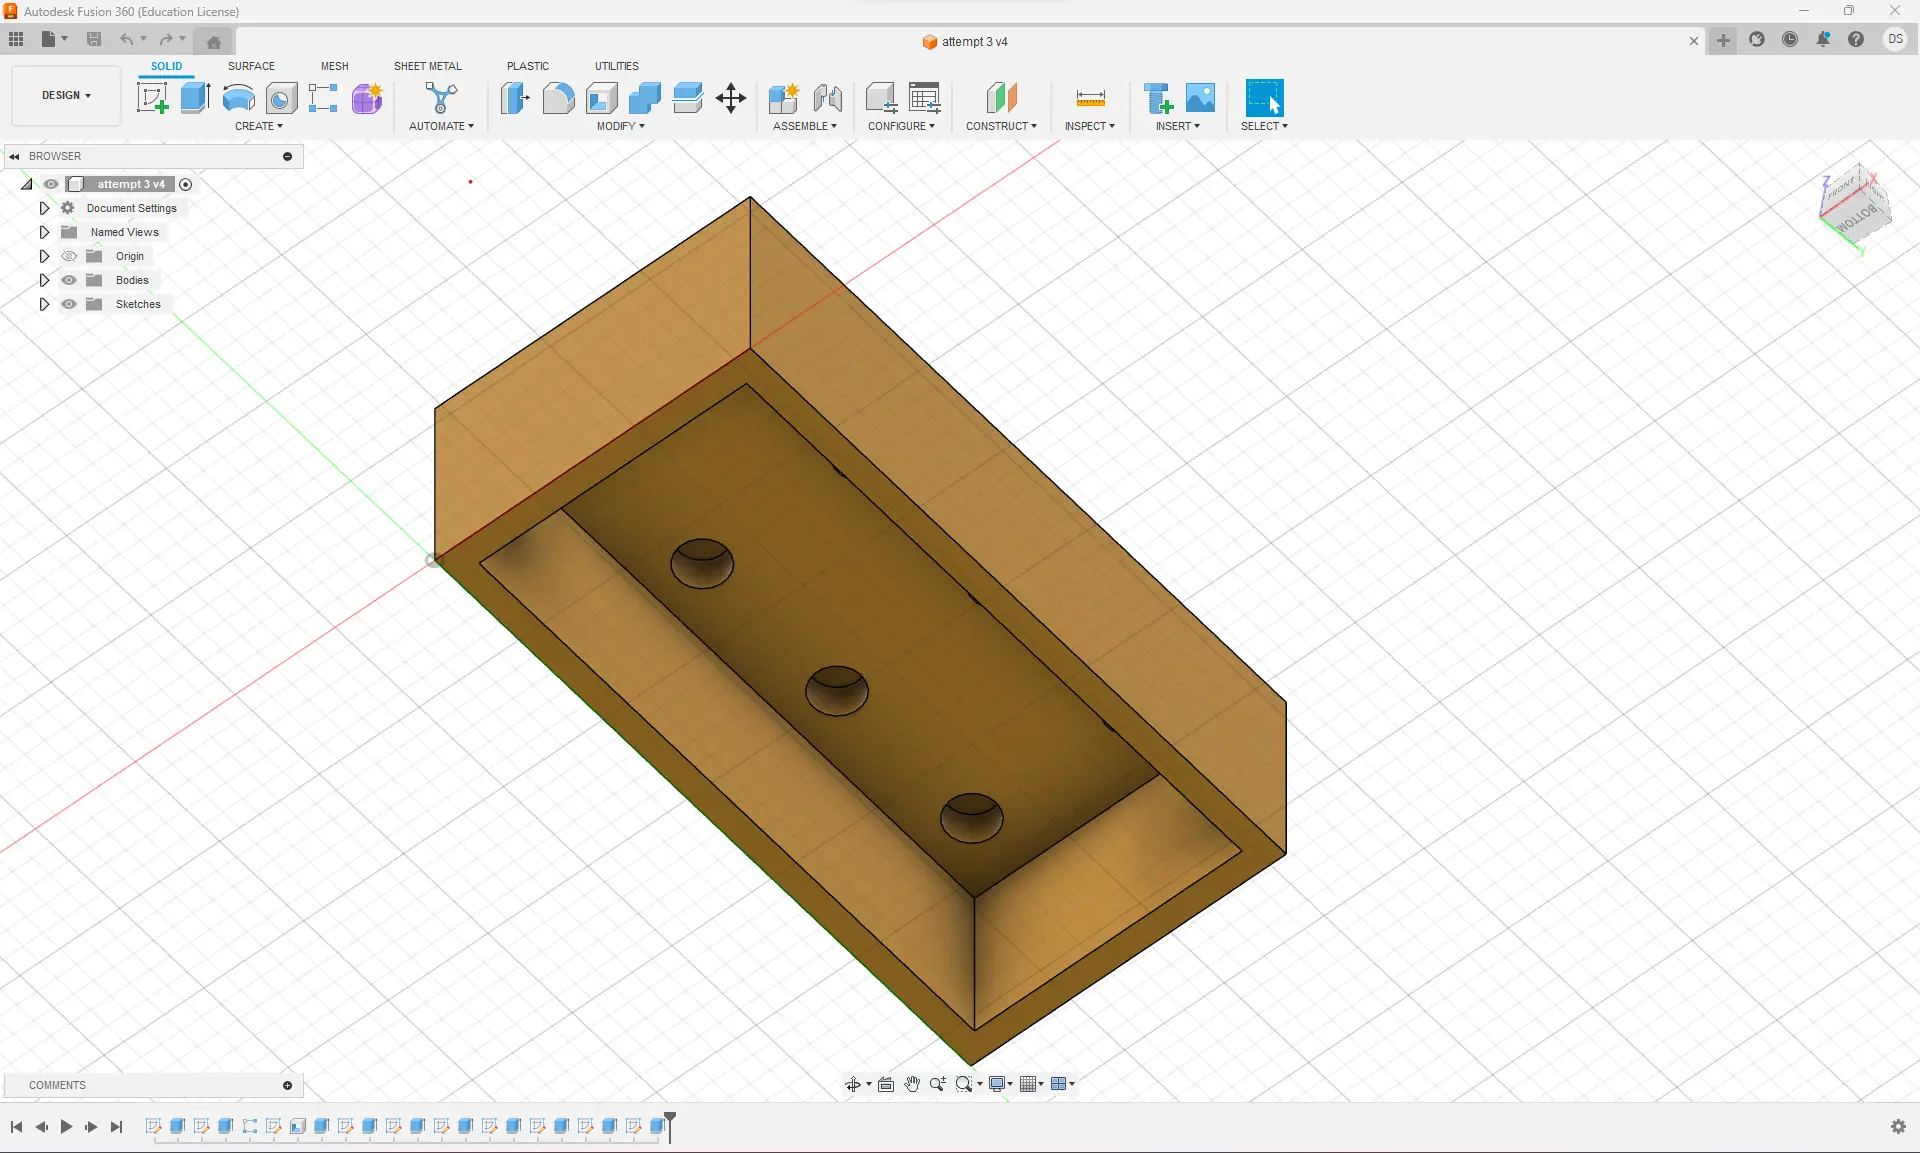Viewport: 1920px width, 1153px height.
Task: Select the Revolve tool icon
Action: [x=238, y=98]
